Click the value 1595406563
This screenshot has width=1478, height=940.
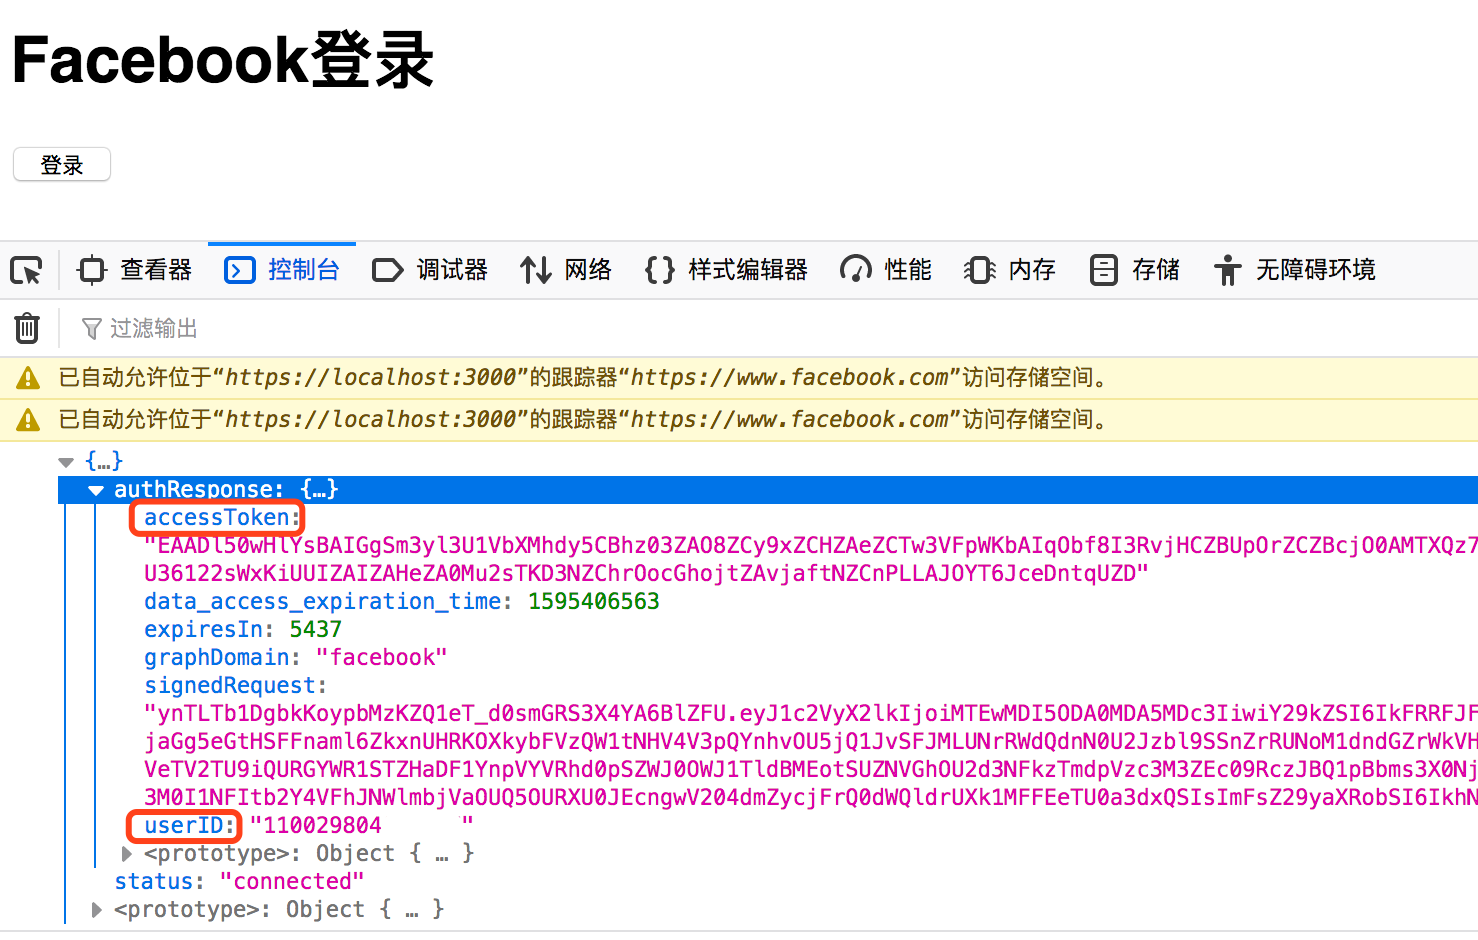594,602
